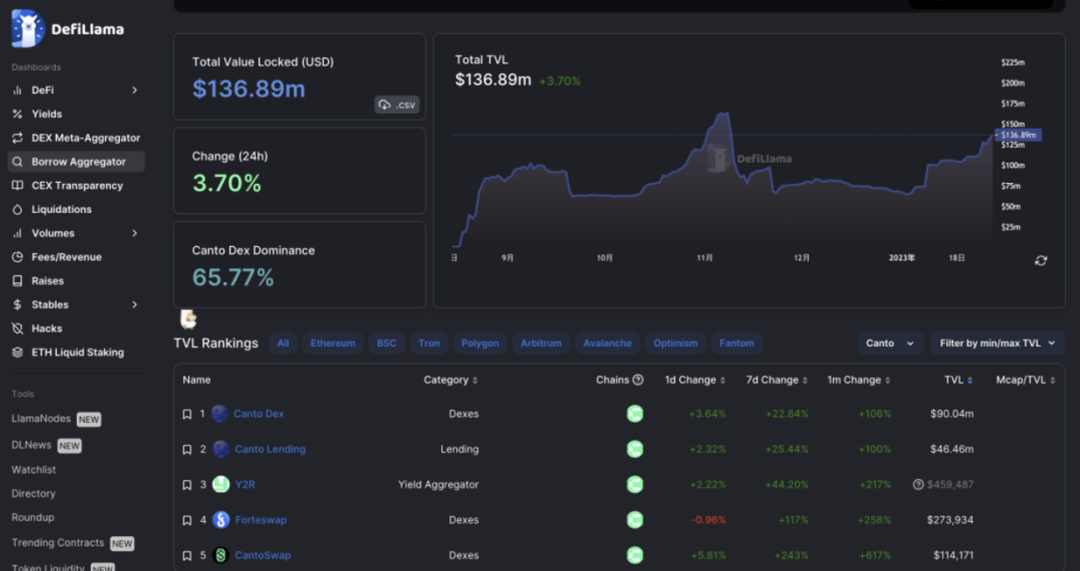Open Filter by min/max TVL dropdown
This screenshot has height=571, width=1080.
point(997,343)
